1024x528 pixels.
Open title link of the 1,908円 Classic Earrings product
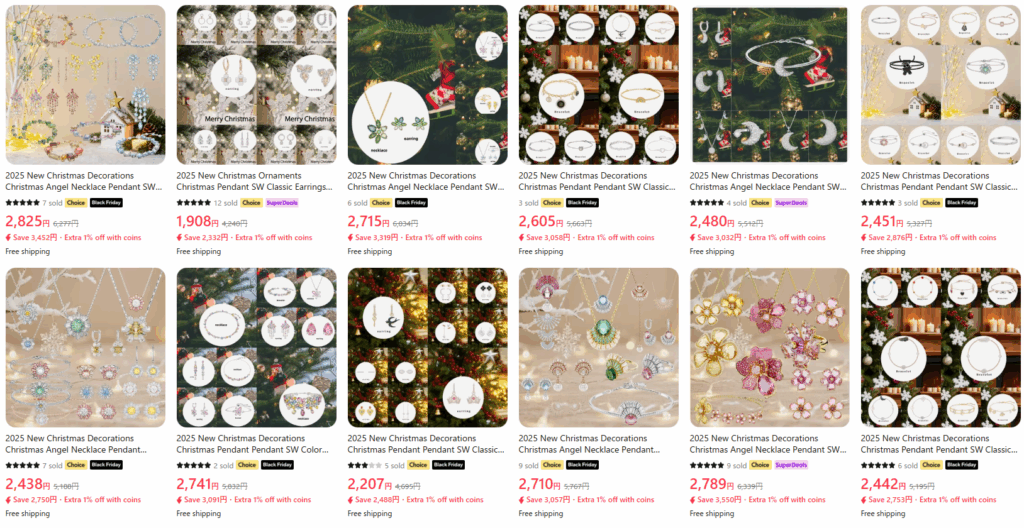[257, 181]
